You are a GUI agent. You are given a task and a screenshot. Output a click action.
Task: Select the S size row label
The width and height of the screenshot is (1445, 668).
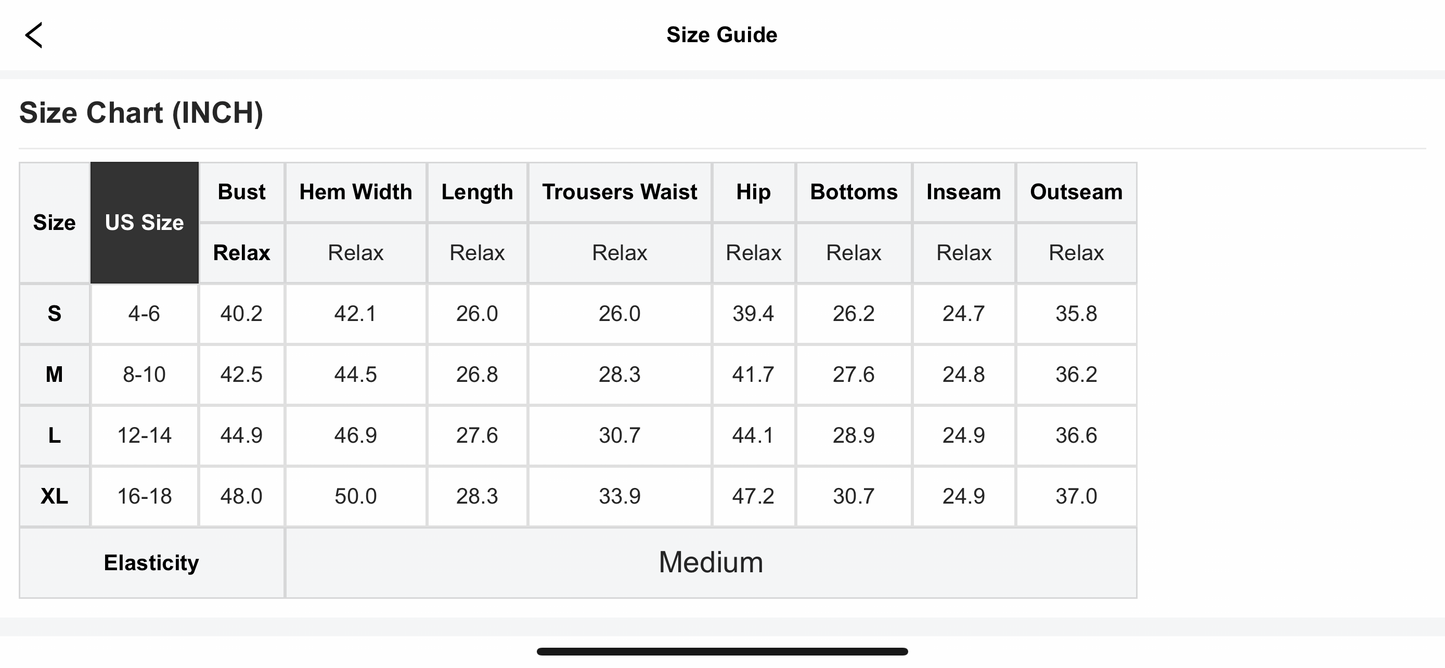click(x=54, y=314)
